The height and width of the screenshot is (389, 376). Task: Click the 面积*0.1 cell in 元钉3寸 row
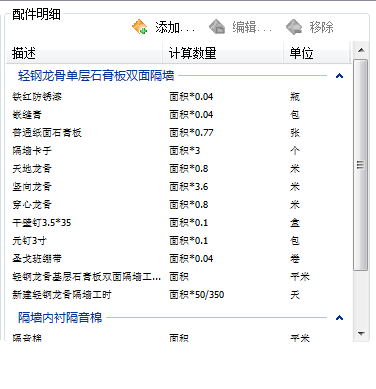coord(189,241)
